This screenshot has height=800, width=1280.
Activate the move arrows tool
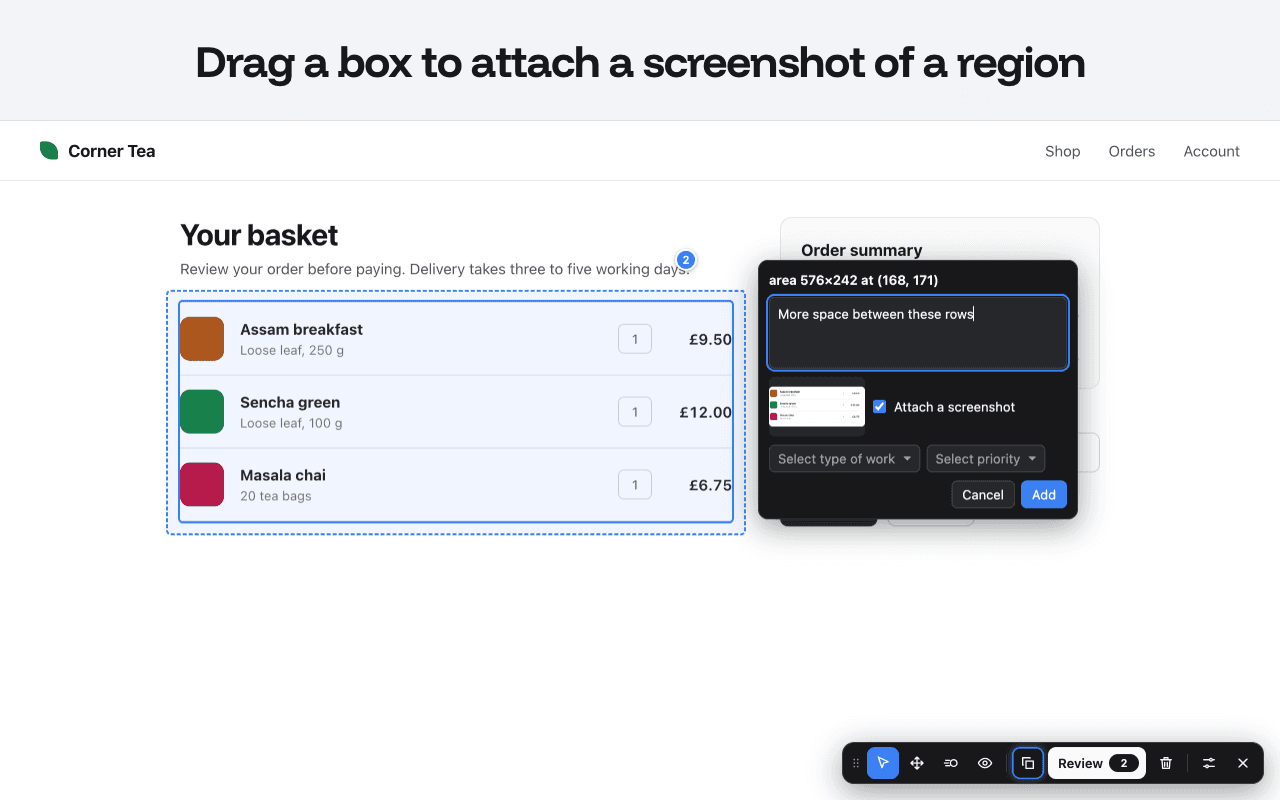click(917, 763)
